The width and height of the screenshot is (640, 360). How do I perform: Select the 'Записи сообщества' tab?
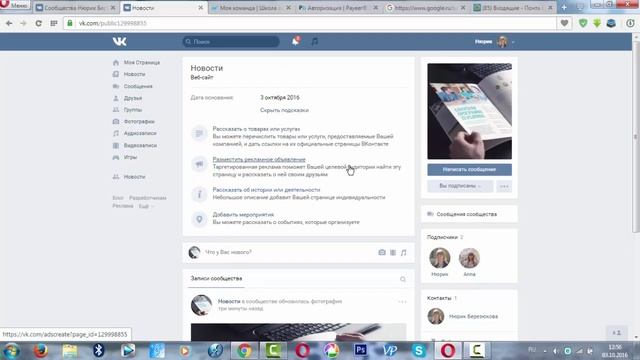pos(216,278)
